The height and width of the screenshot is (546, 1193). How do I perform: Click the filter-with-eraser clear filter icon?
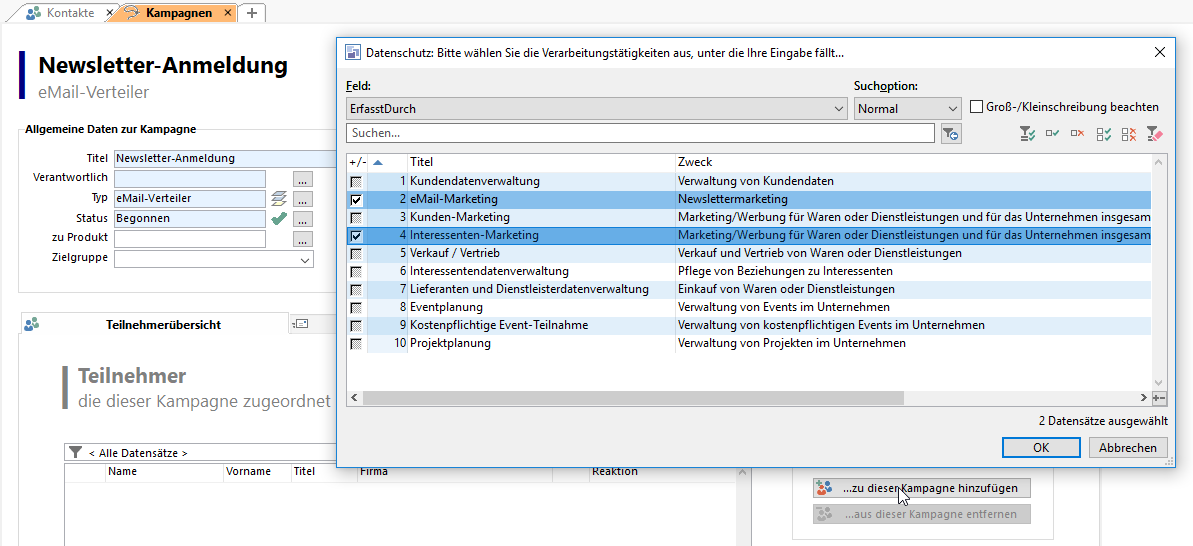click(1155, 134)
